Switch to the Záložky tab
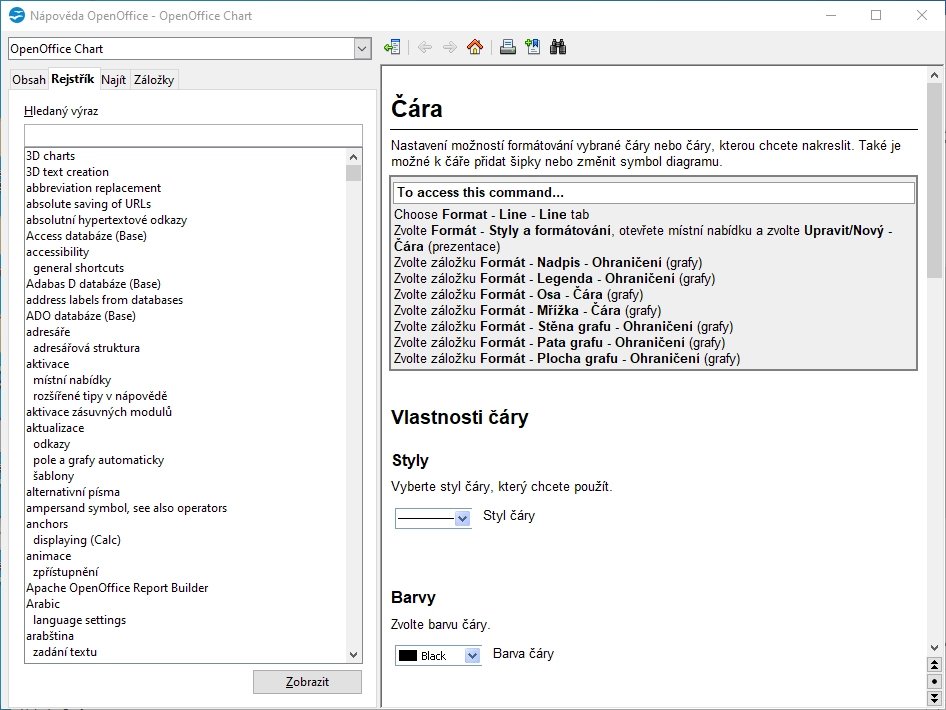The height and width of the screenshot is (710, 946). [156, 79]
